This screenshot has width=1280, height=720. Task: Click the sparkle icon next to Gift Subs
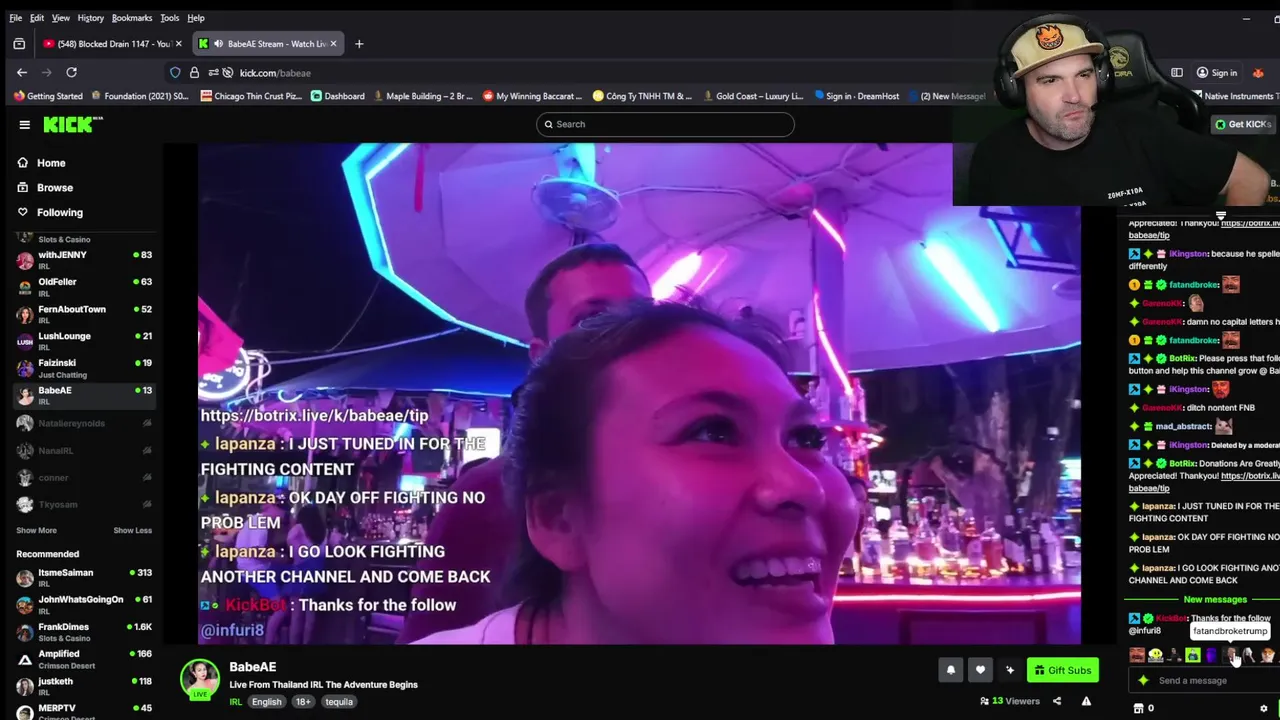pos(1010,670)
